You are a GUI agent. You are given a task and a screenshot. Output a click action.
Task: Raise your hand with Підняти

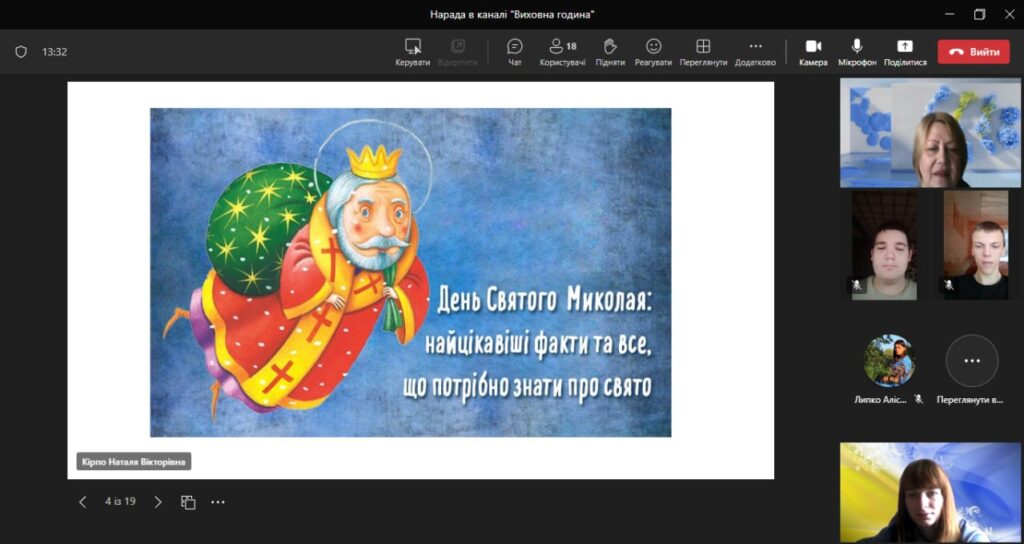(610, 52)
